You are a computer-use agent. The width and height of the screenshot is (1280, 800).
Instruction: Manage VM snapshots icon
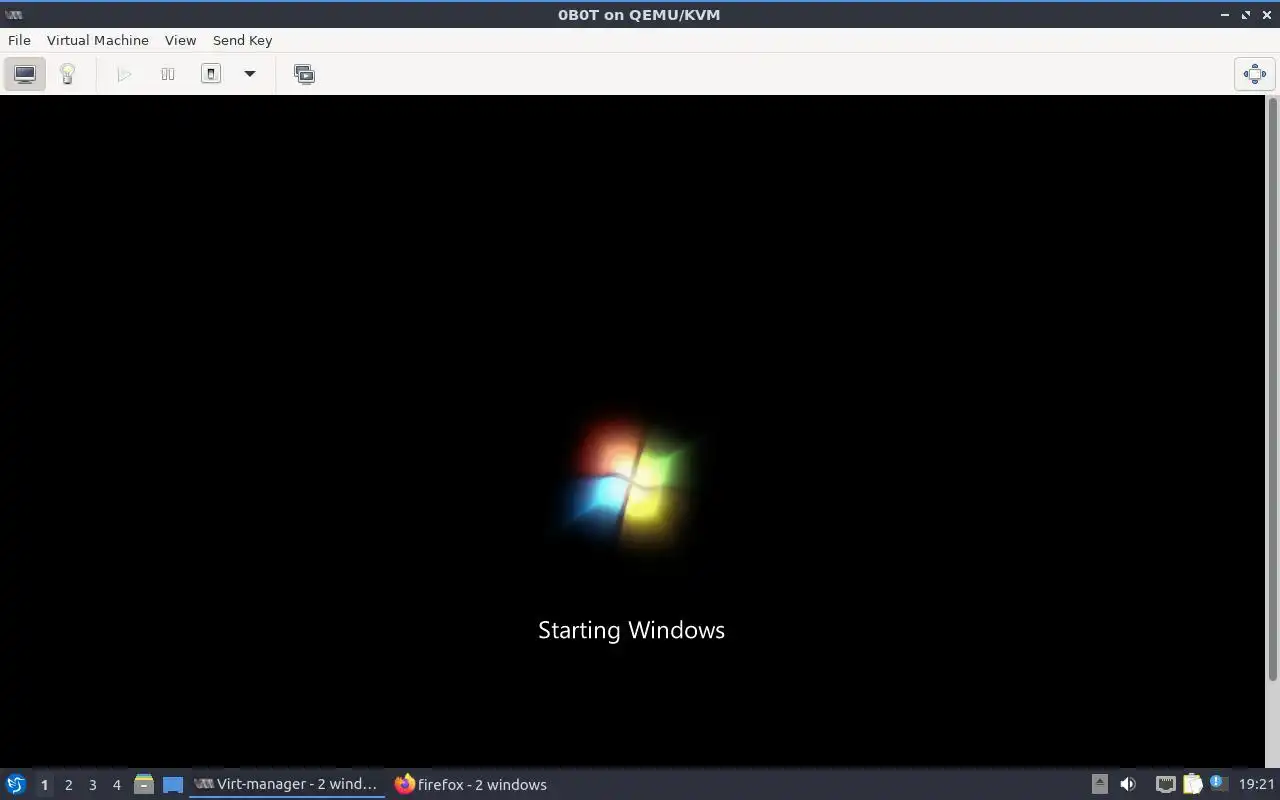pos(304,74)
